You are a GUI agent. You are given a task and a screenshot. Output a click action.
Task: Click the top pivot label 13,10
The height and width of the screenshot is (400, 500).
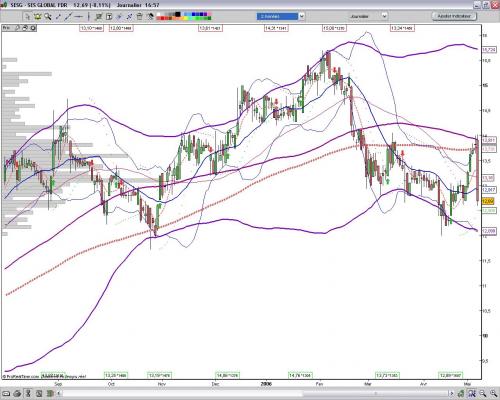point(91,28)
